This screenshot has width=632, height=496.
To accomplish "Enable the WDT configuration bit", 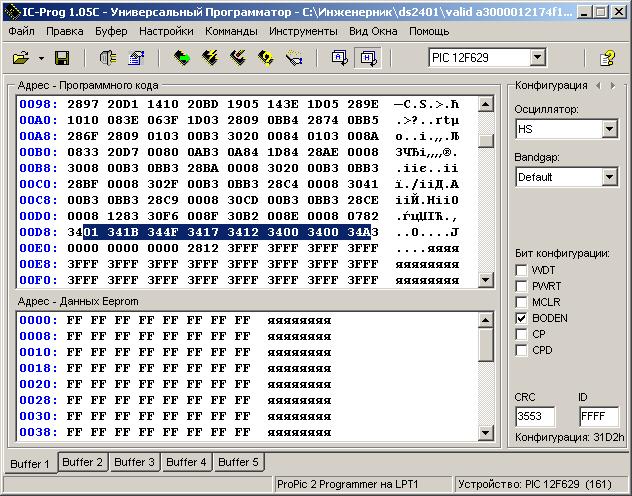I will 521,270.
